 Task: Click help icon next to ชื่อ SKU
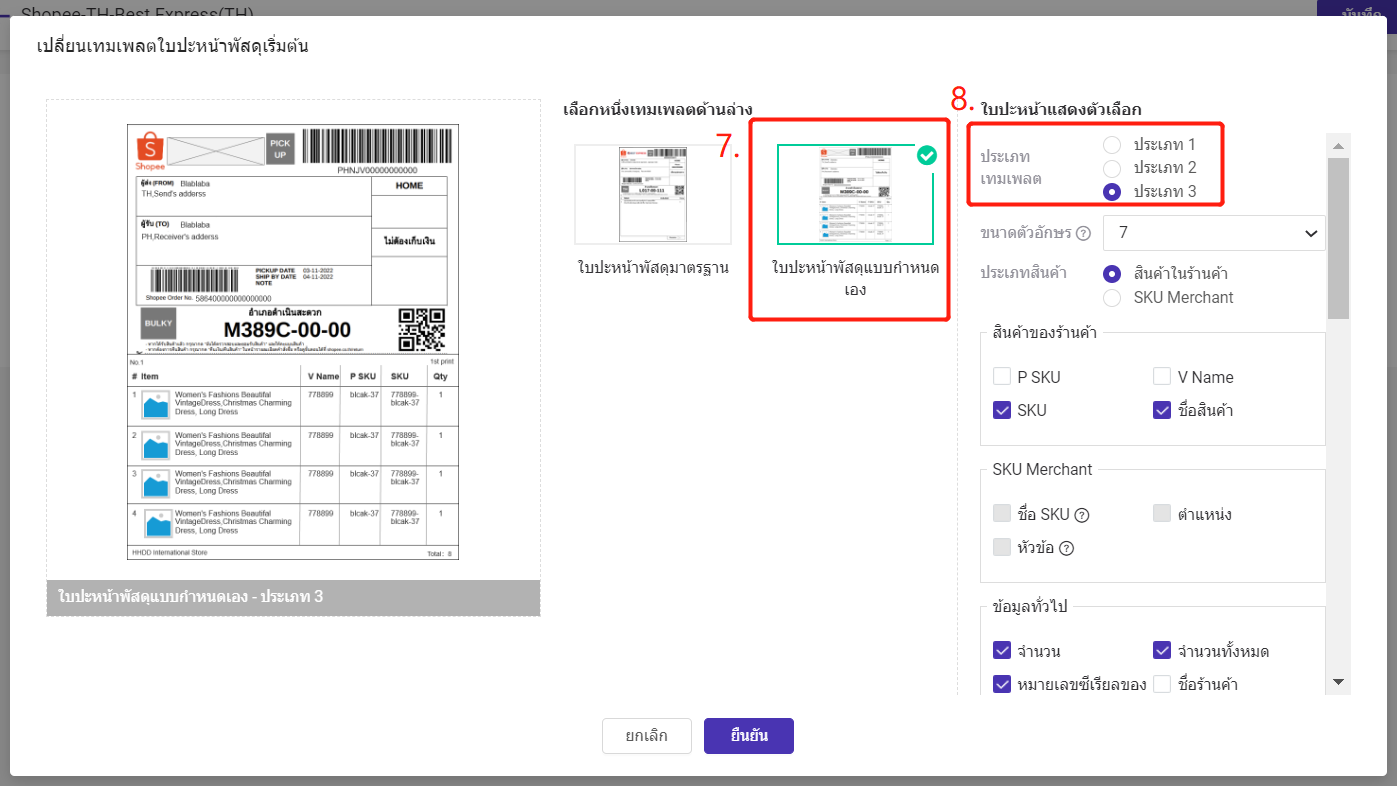pyautogui.click(x=1081, y=515)
